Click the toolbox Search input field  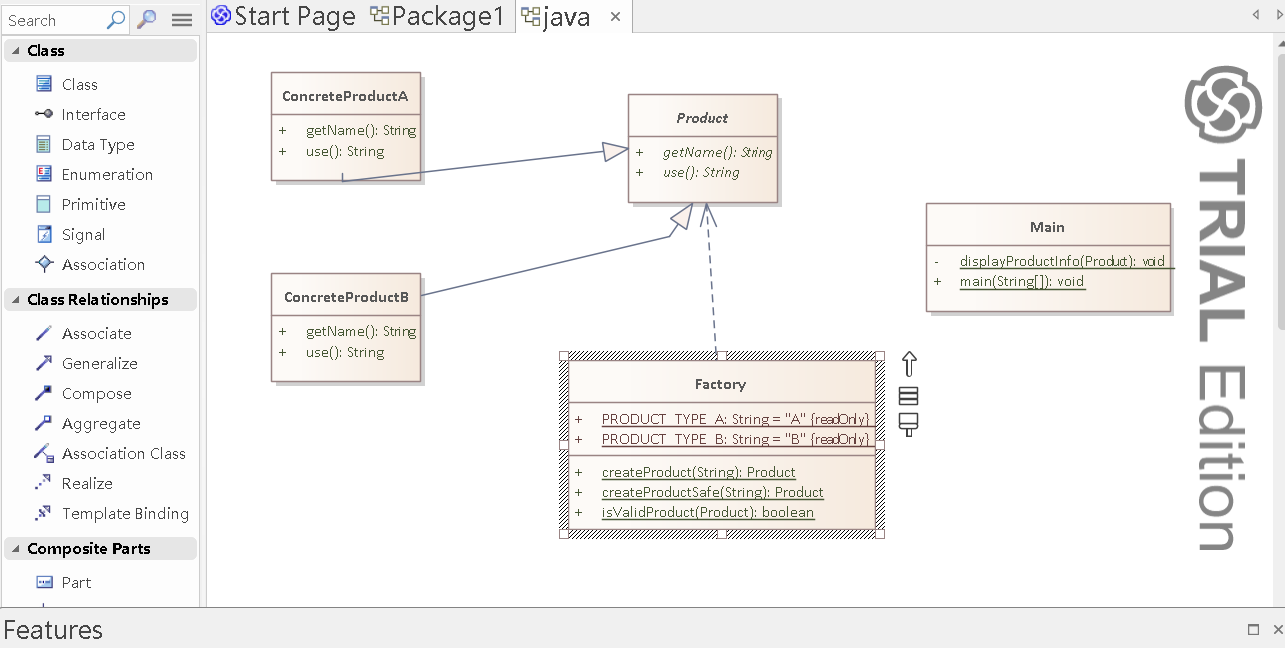(55, 20)
